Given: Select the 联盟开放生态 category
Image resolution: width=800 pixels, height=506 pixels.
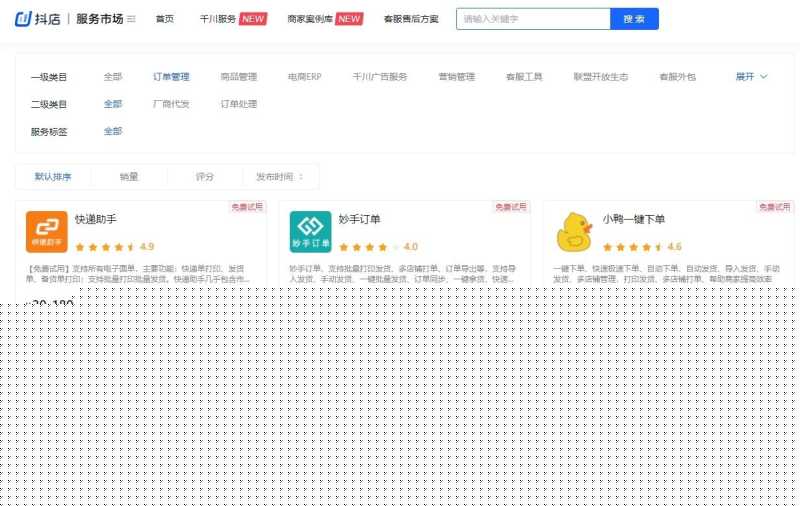Looking at the screenshot, I should [x=601, y=77].
